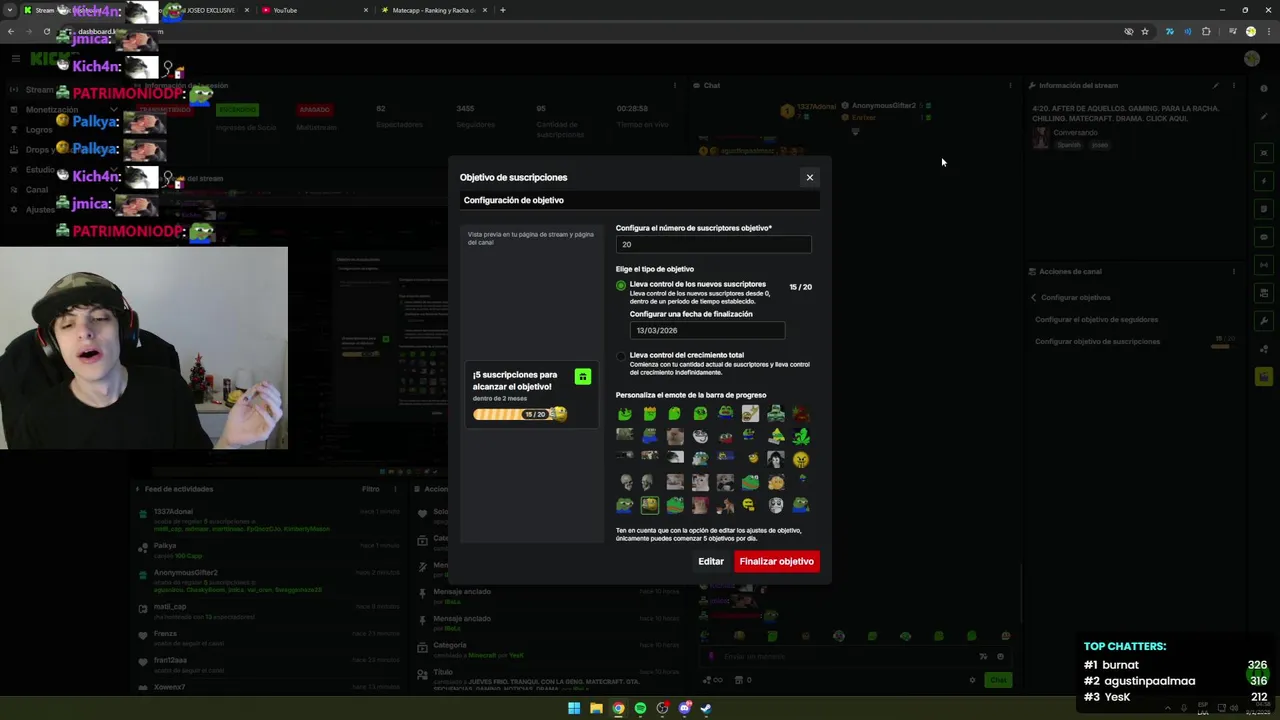Go back from Configurar objetivos

click(x=1034, y=297)
